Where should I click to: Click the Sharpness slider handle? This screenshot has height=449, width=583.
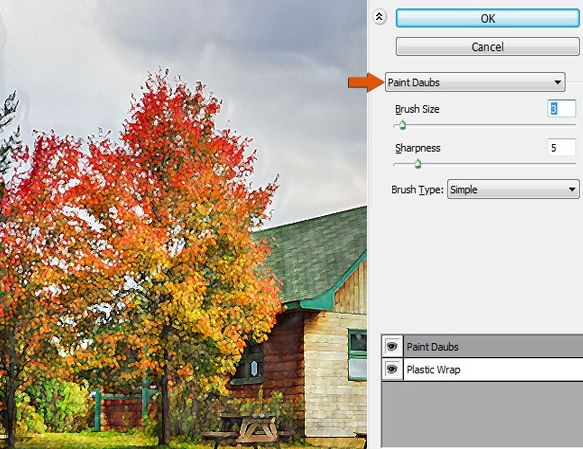[x=418, y=164]
